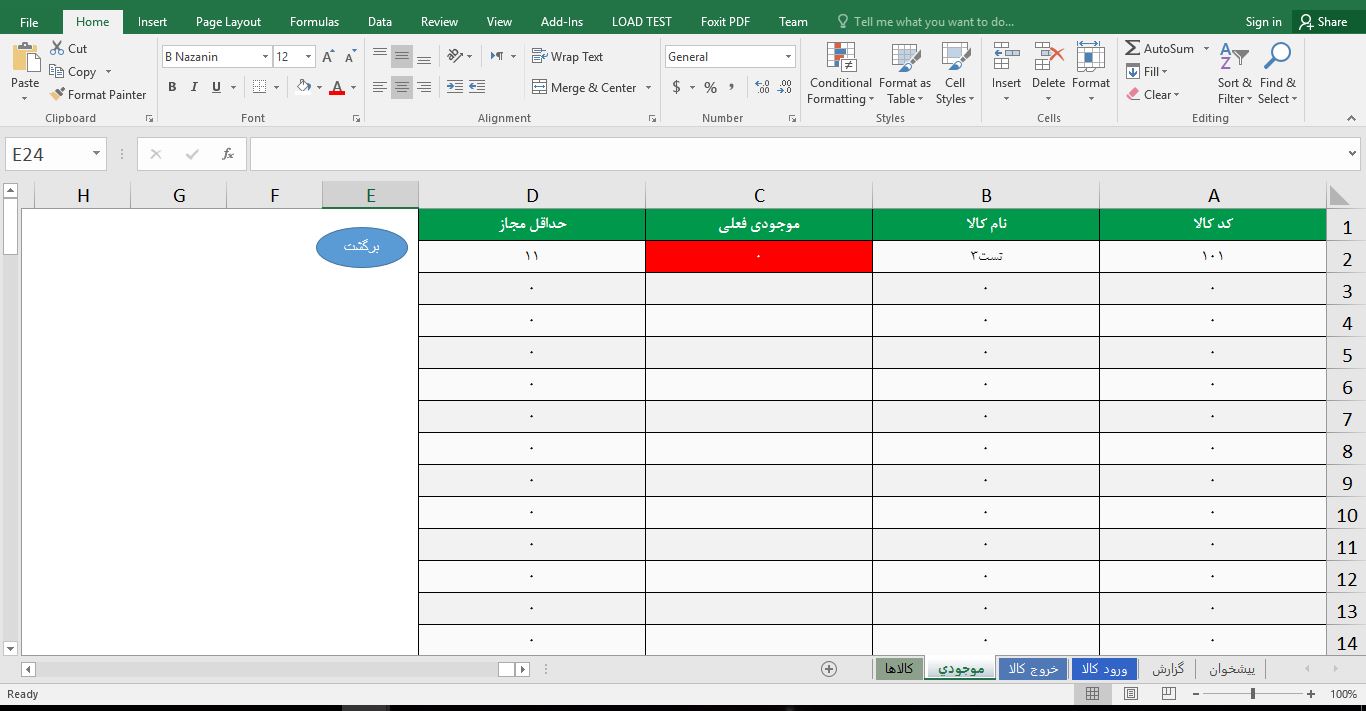Switch to Page Break Preview in status bar
This screenshot has height=711, width=1366.
(1167, 694)
